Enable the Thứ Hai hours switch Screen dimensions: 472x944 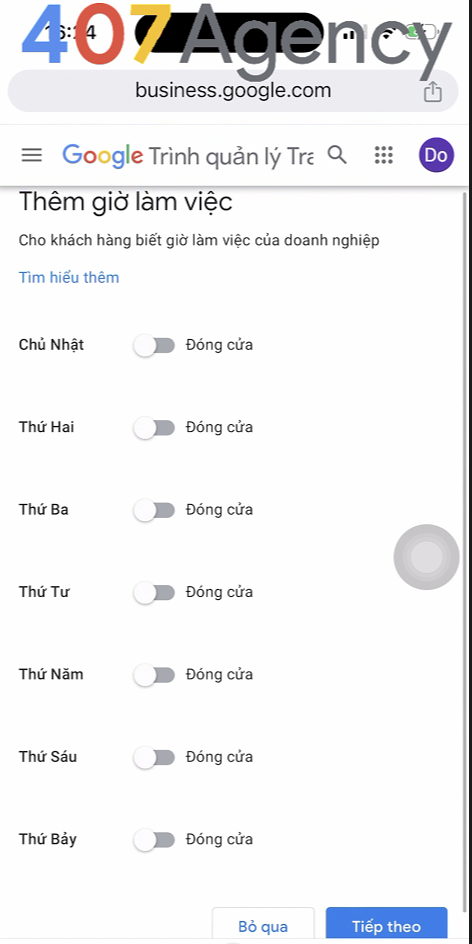pos(154,428)
